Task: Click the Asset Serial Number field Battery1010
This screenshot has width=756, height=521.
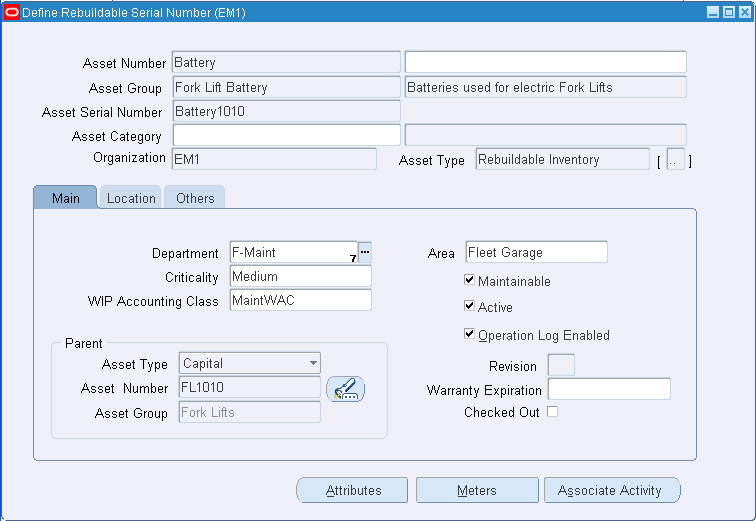Action: [286, 111]
